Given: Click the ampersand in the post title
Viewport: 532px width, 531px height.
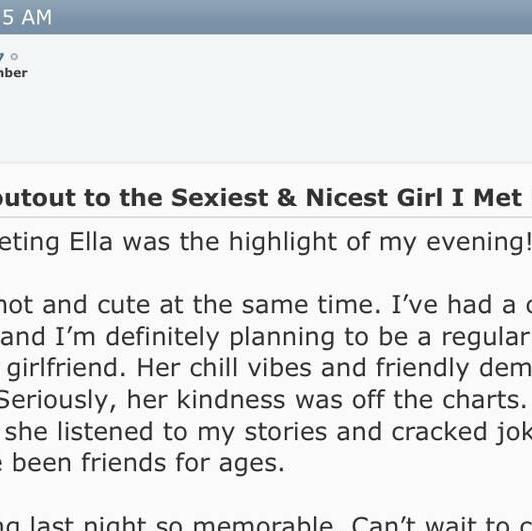Looking at the screenshot, I should 287,198.
